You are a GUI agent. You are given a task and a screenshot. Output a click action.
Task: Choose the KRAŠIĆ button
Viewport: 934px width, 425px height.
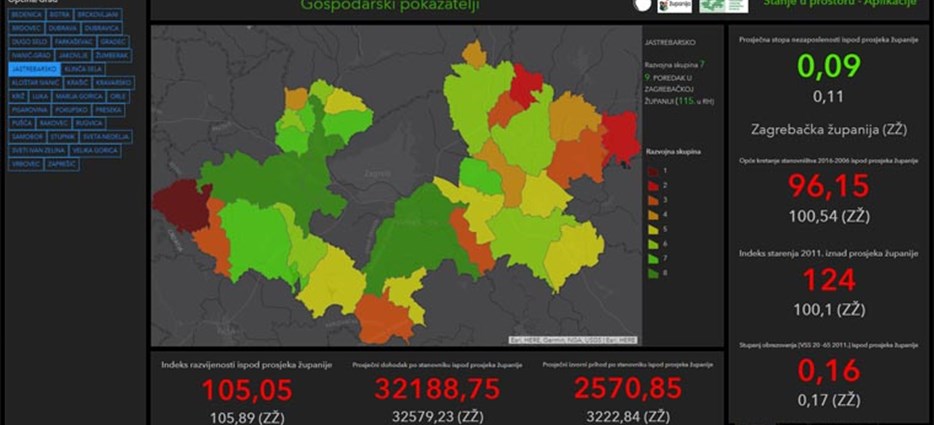pos(77,82)
